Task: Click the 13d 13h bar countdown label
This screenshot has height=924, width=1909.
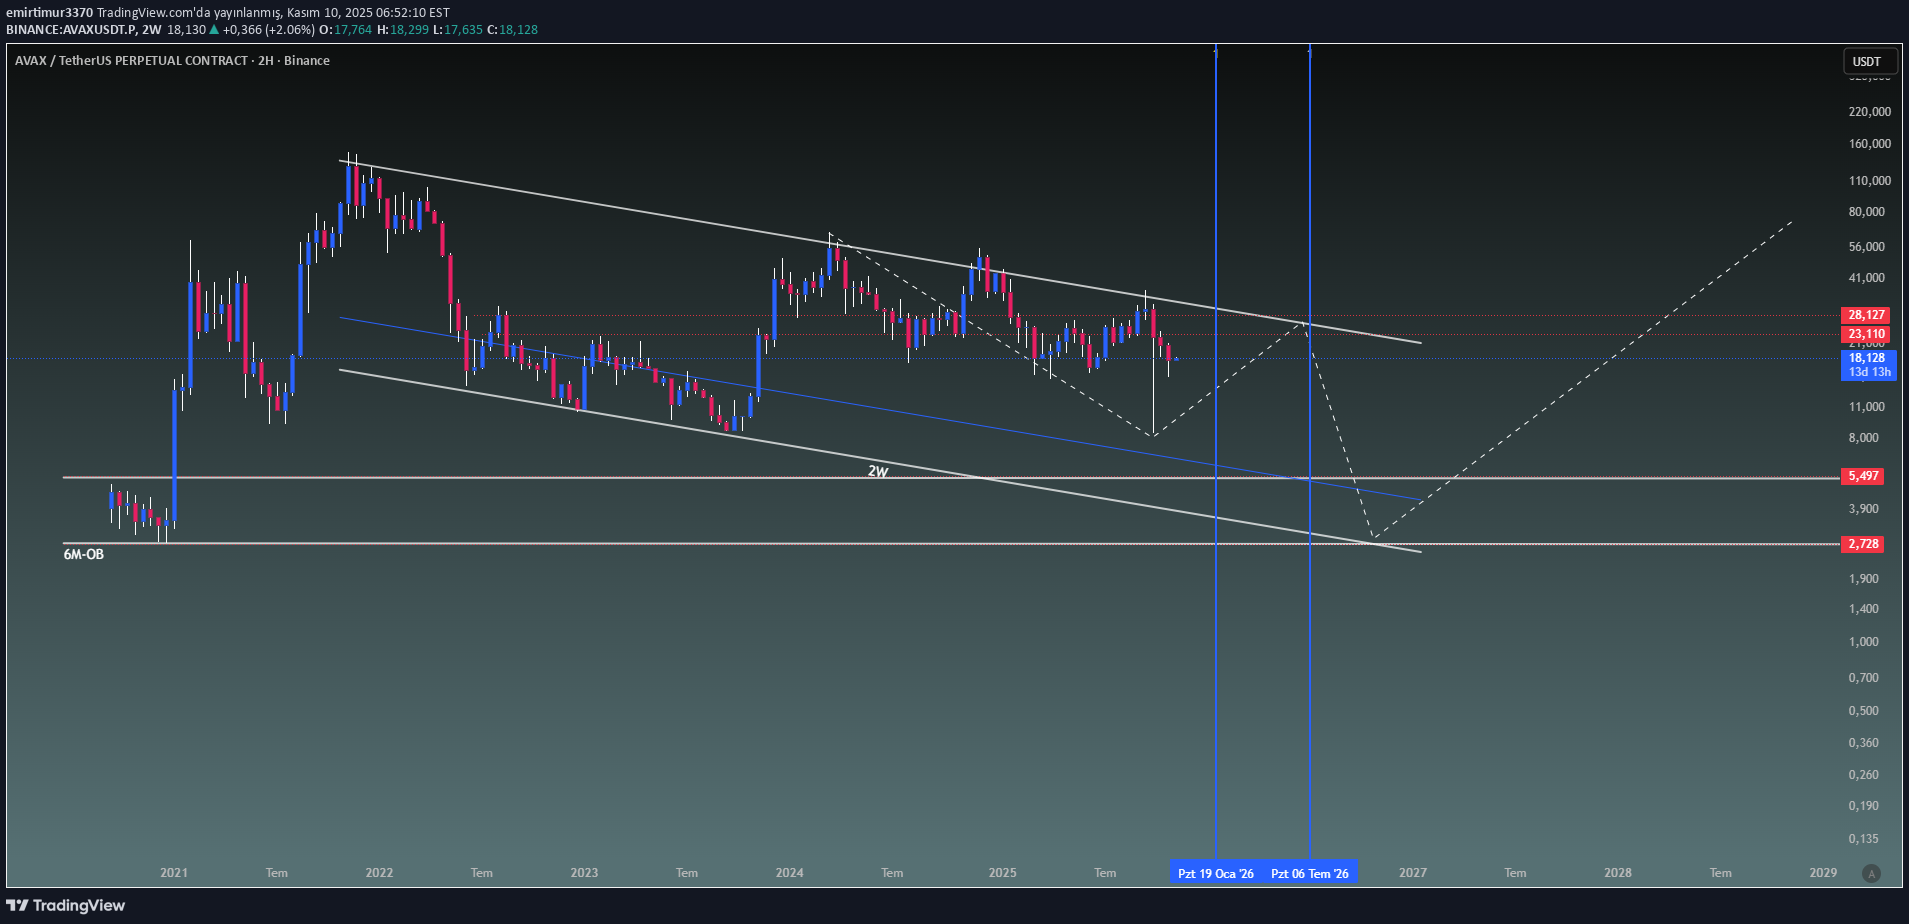Action: click(x=1869, y=372)
